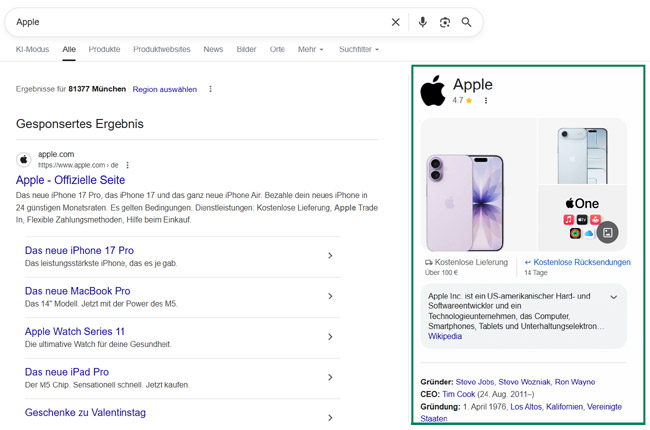The image size is (650, 430).
Task: Click the Region auswählen link
Action: tap(165, 89)
